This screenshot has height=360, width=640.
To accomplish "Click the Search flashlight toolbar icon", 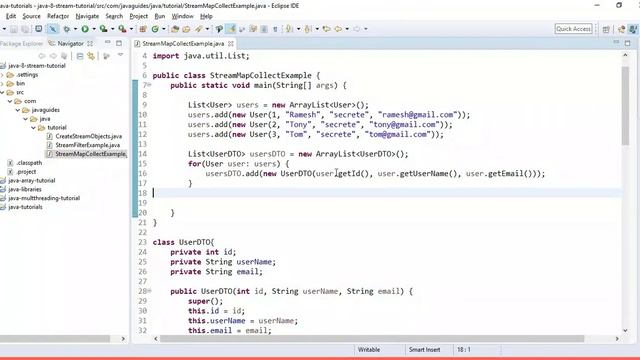I will 199,29.
